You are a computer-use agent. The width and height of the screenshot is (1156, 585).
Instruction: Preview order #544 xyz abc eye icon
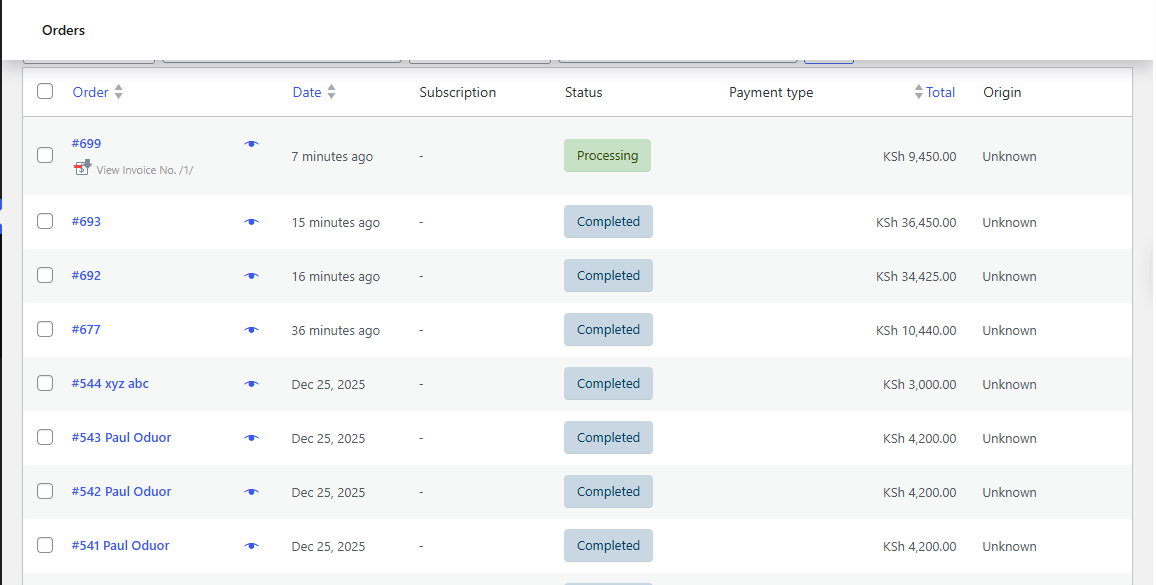[x=251, y=384]
